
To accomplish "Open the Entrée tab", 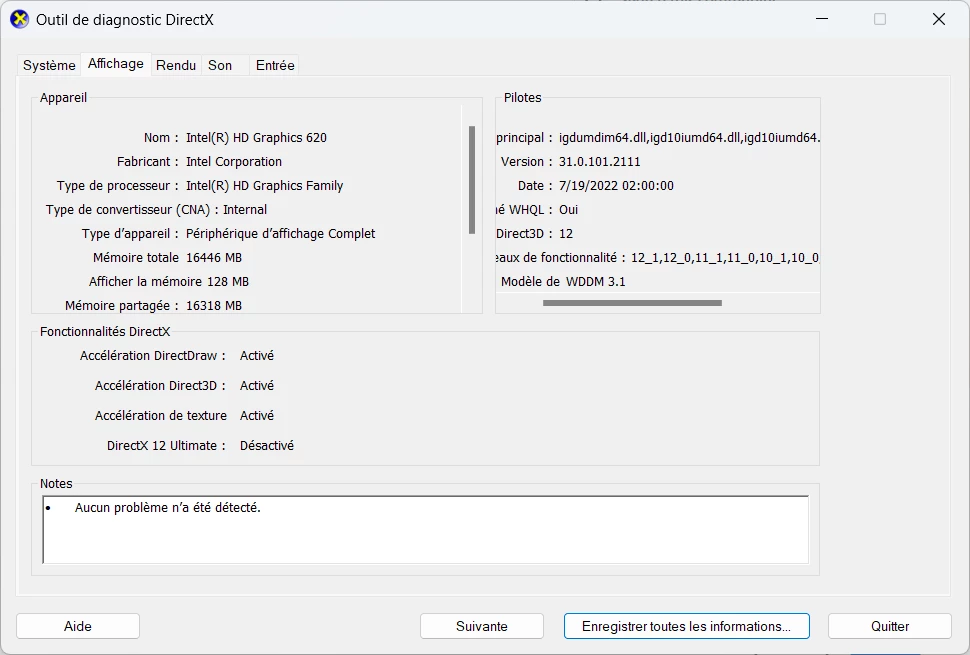I will (275, 65).
